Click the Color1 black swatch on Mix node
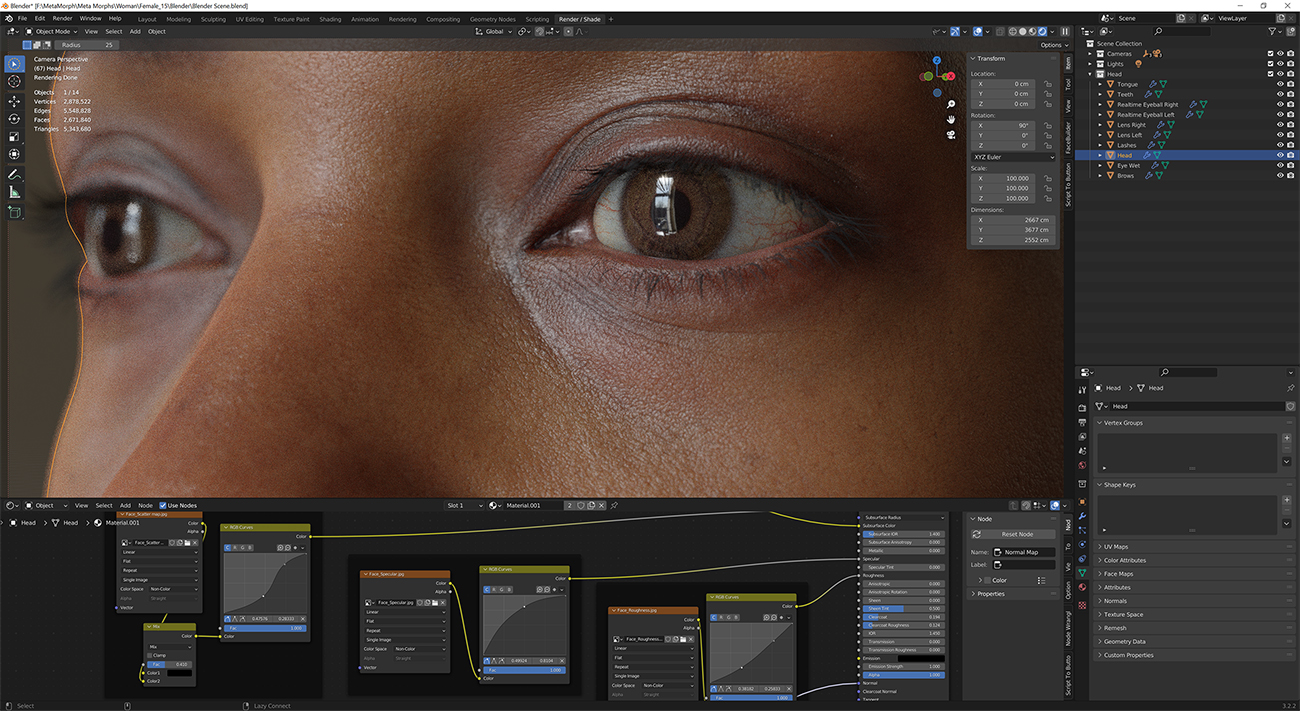This screenshot has width=1300, height=711. tap(178, 673)
